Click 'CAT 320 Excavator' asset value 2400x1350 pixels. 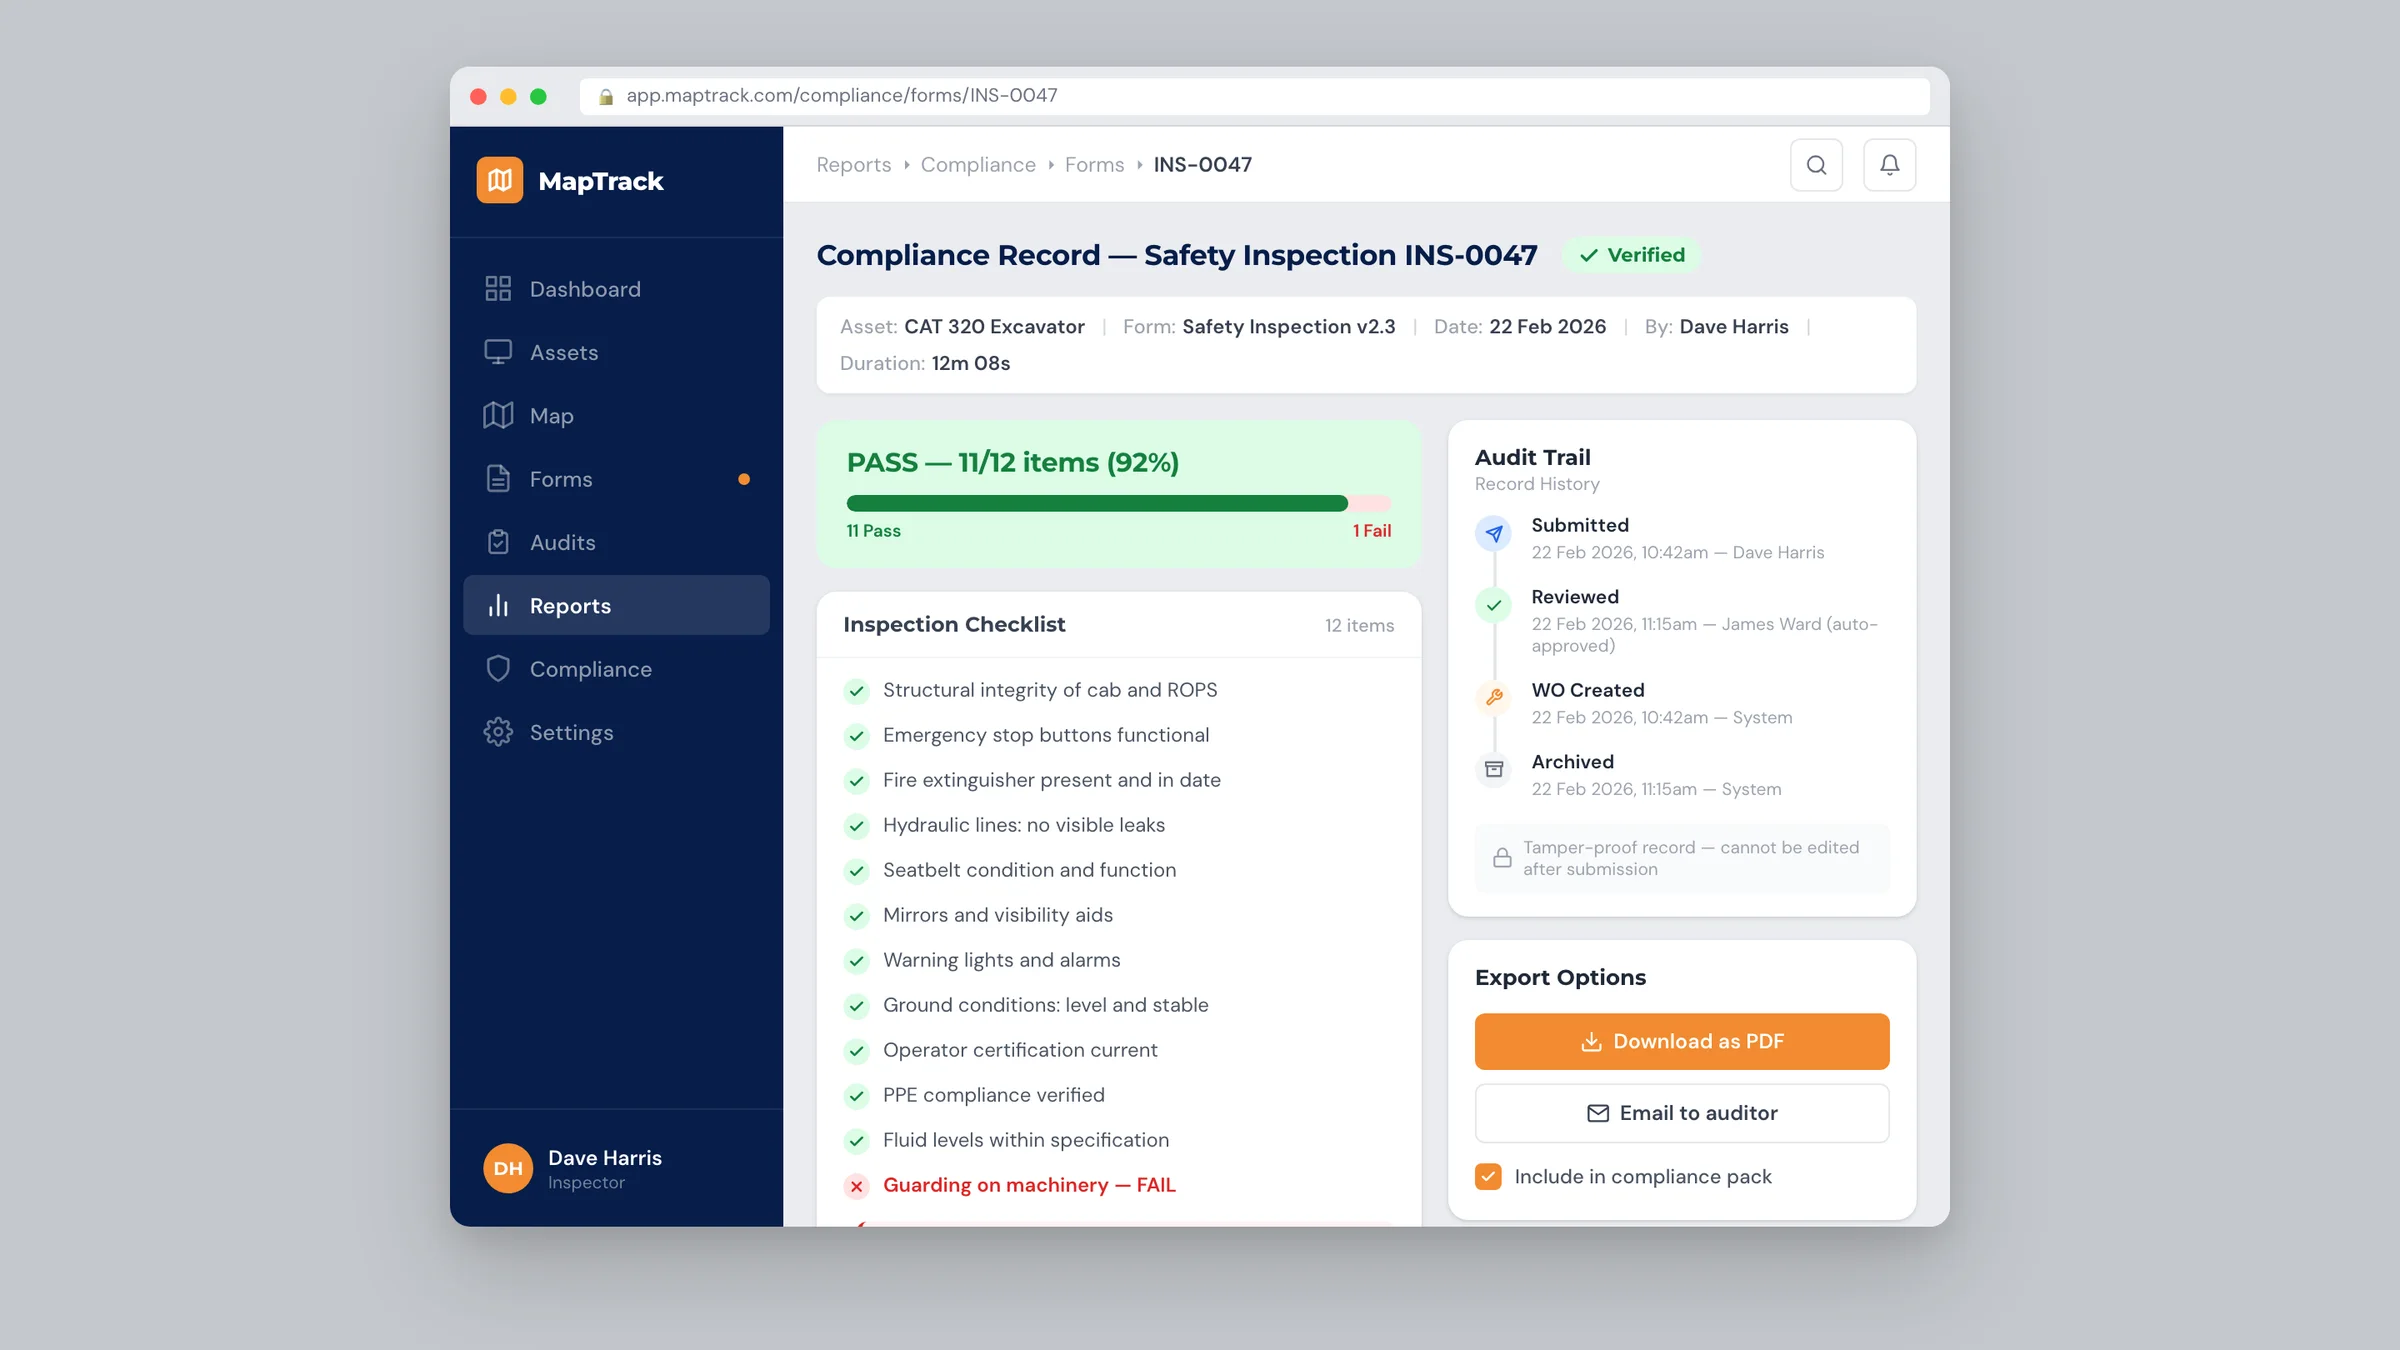(994, 327)
